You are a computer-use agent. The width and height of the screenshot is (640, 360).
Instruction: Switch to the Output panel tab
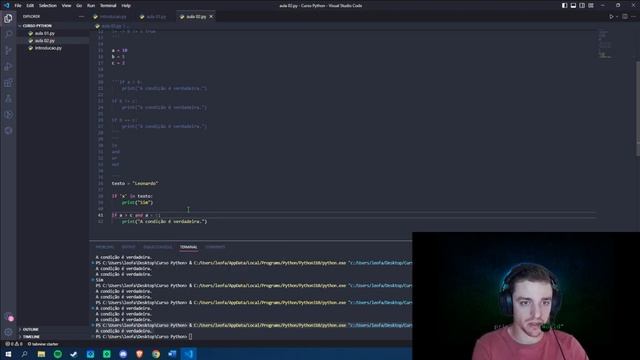pos(128,247)
